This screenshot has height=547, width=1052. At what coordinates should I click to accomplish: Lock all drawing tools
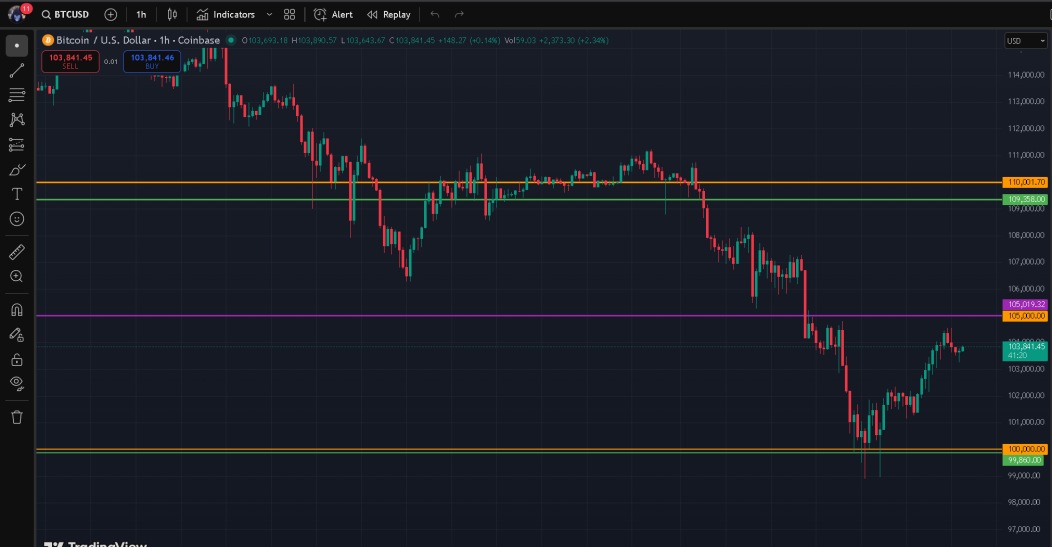coord(17,359)
